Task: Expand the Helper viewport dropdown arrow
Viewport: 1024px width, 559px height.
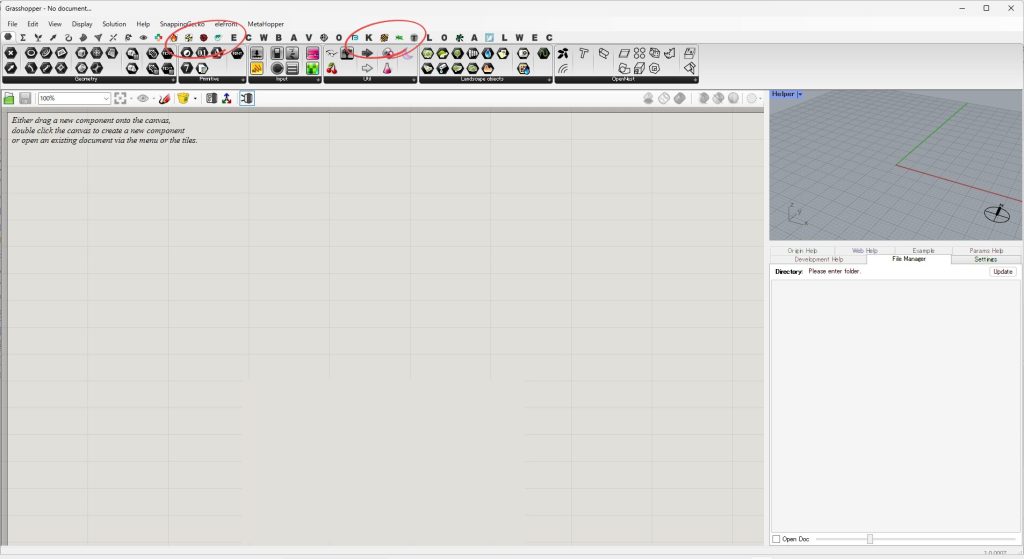Action: click(799, 94)
